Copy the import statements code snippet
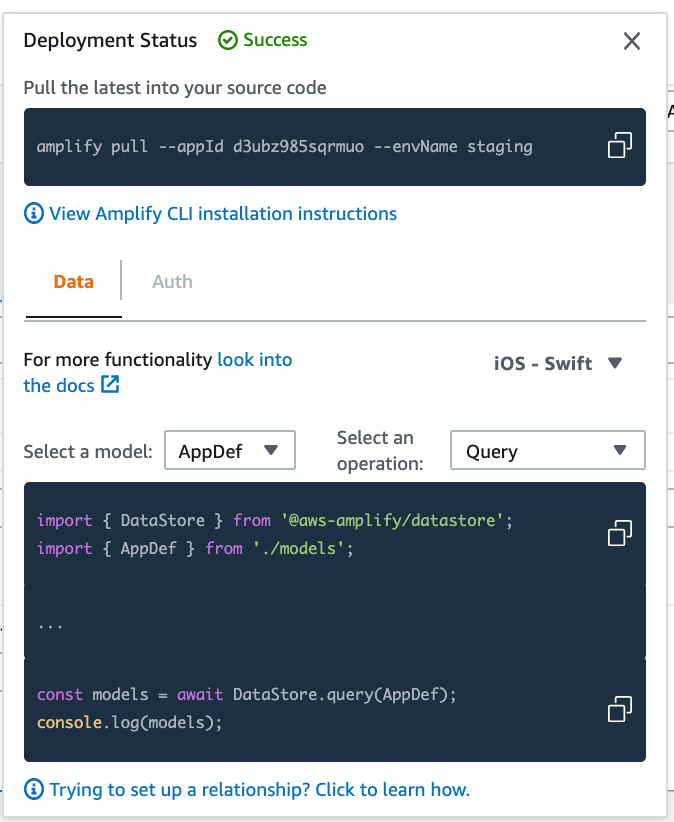 (619, 533)
